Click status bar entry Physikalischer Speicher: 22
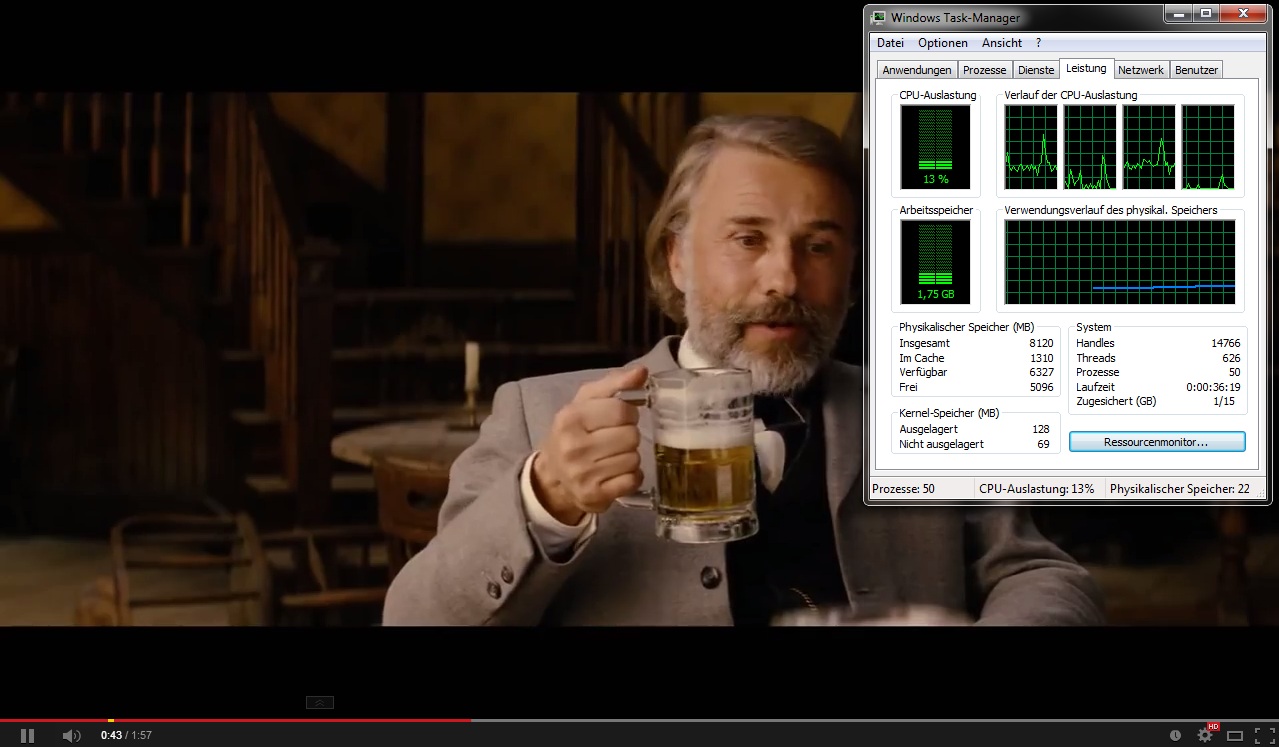 [x=1180, y=489]
